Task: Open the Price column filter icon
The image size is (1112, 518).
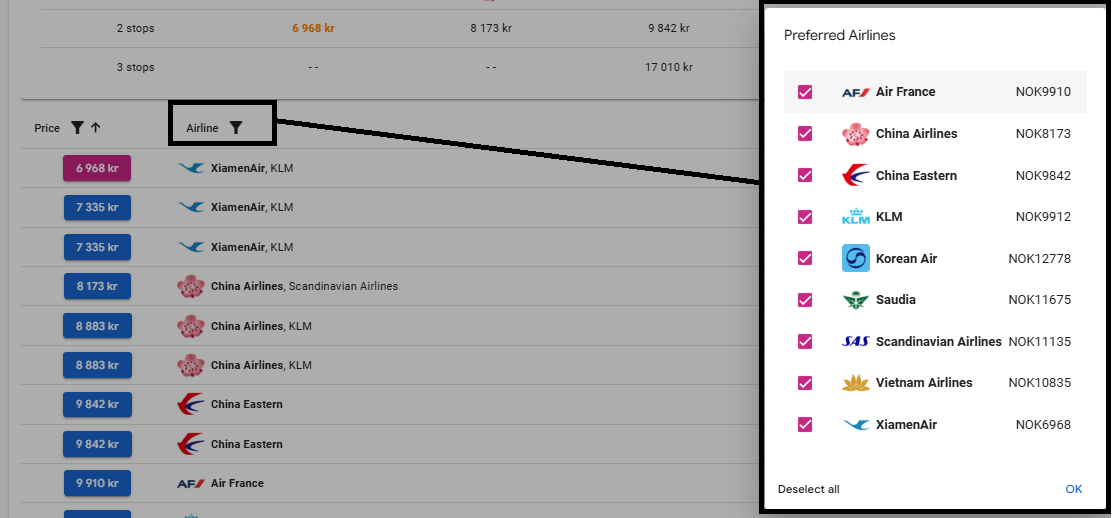Action: [x=77, y=128]
